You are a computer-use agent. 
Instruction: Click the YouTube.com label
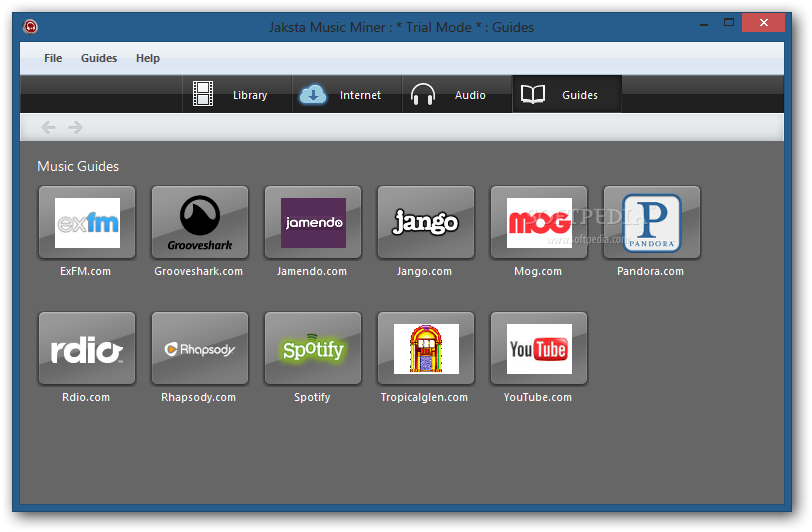click(x=538, y=397)
